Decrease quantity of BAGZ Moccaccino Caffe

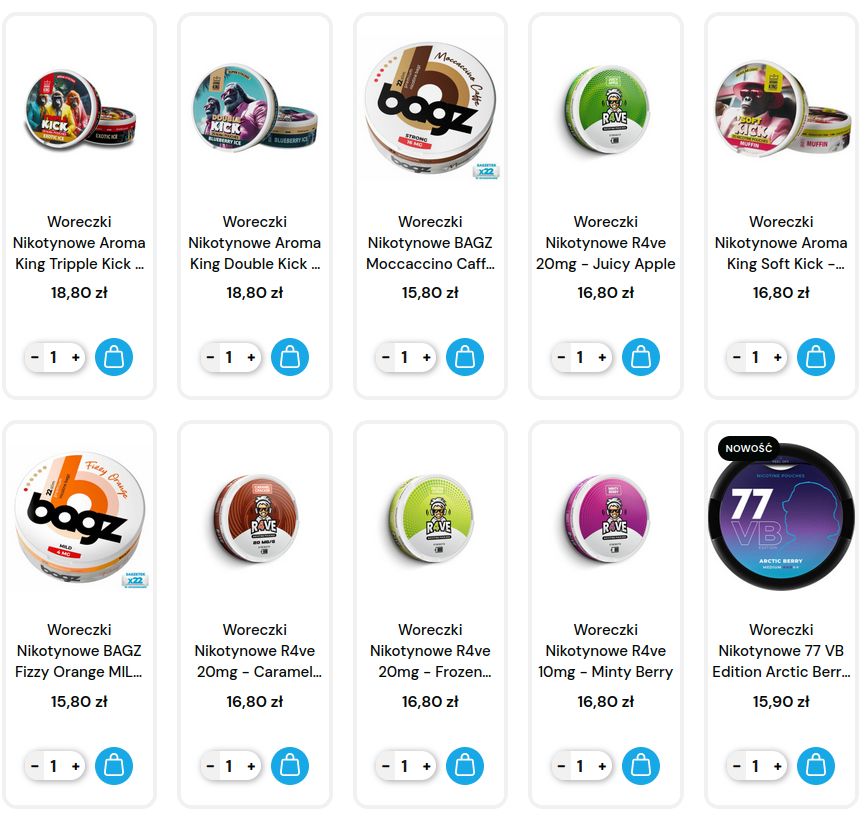coord(385,357)
